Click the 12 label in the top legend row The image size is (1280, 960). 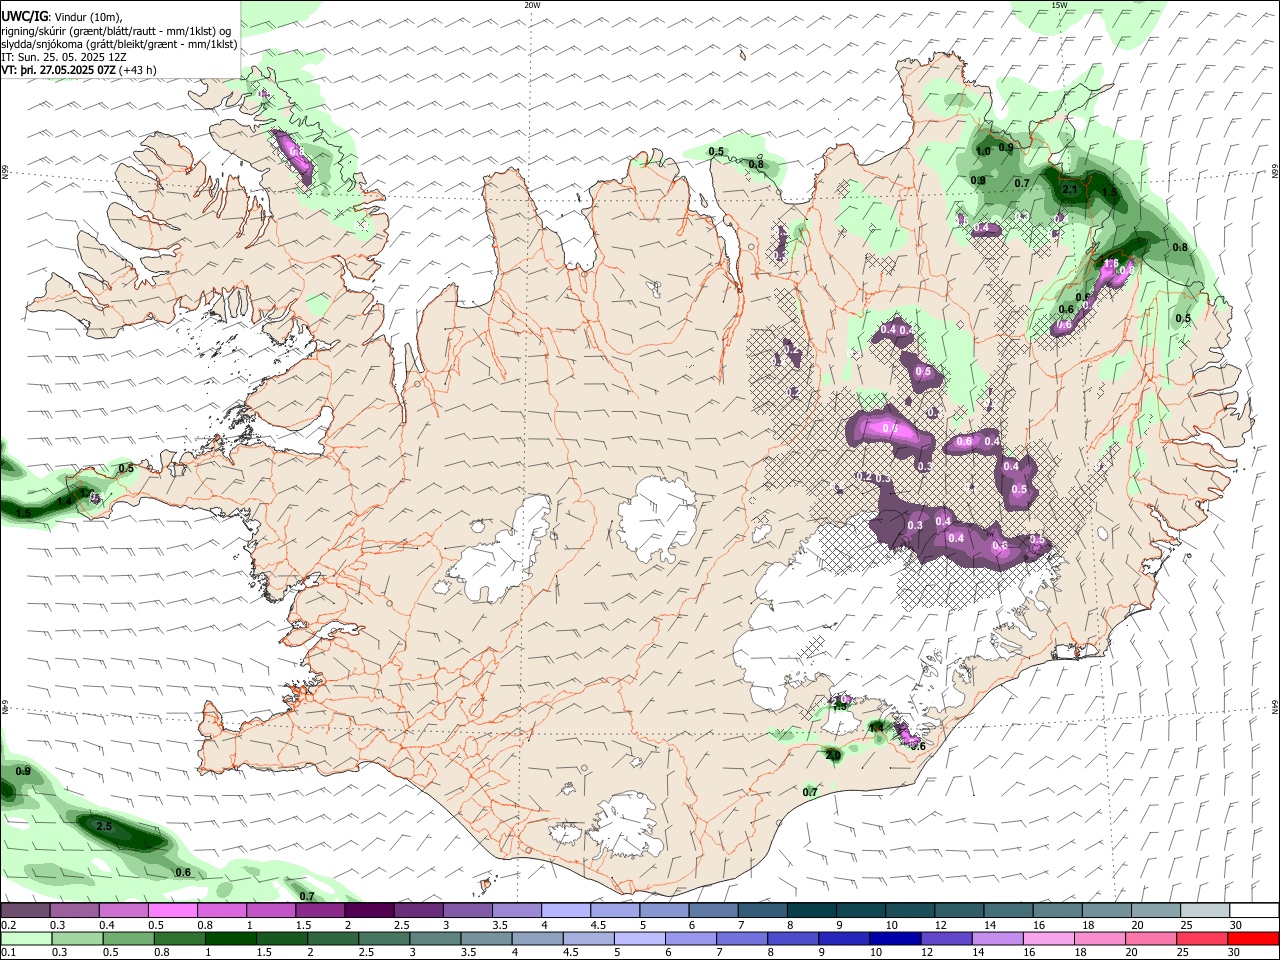coord(940,925)
